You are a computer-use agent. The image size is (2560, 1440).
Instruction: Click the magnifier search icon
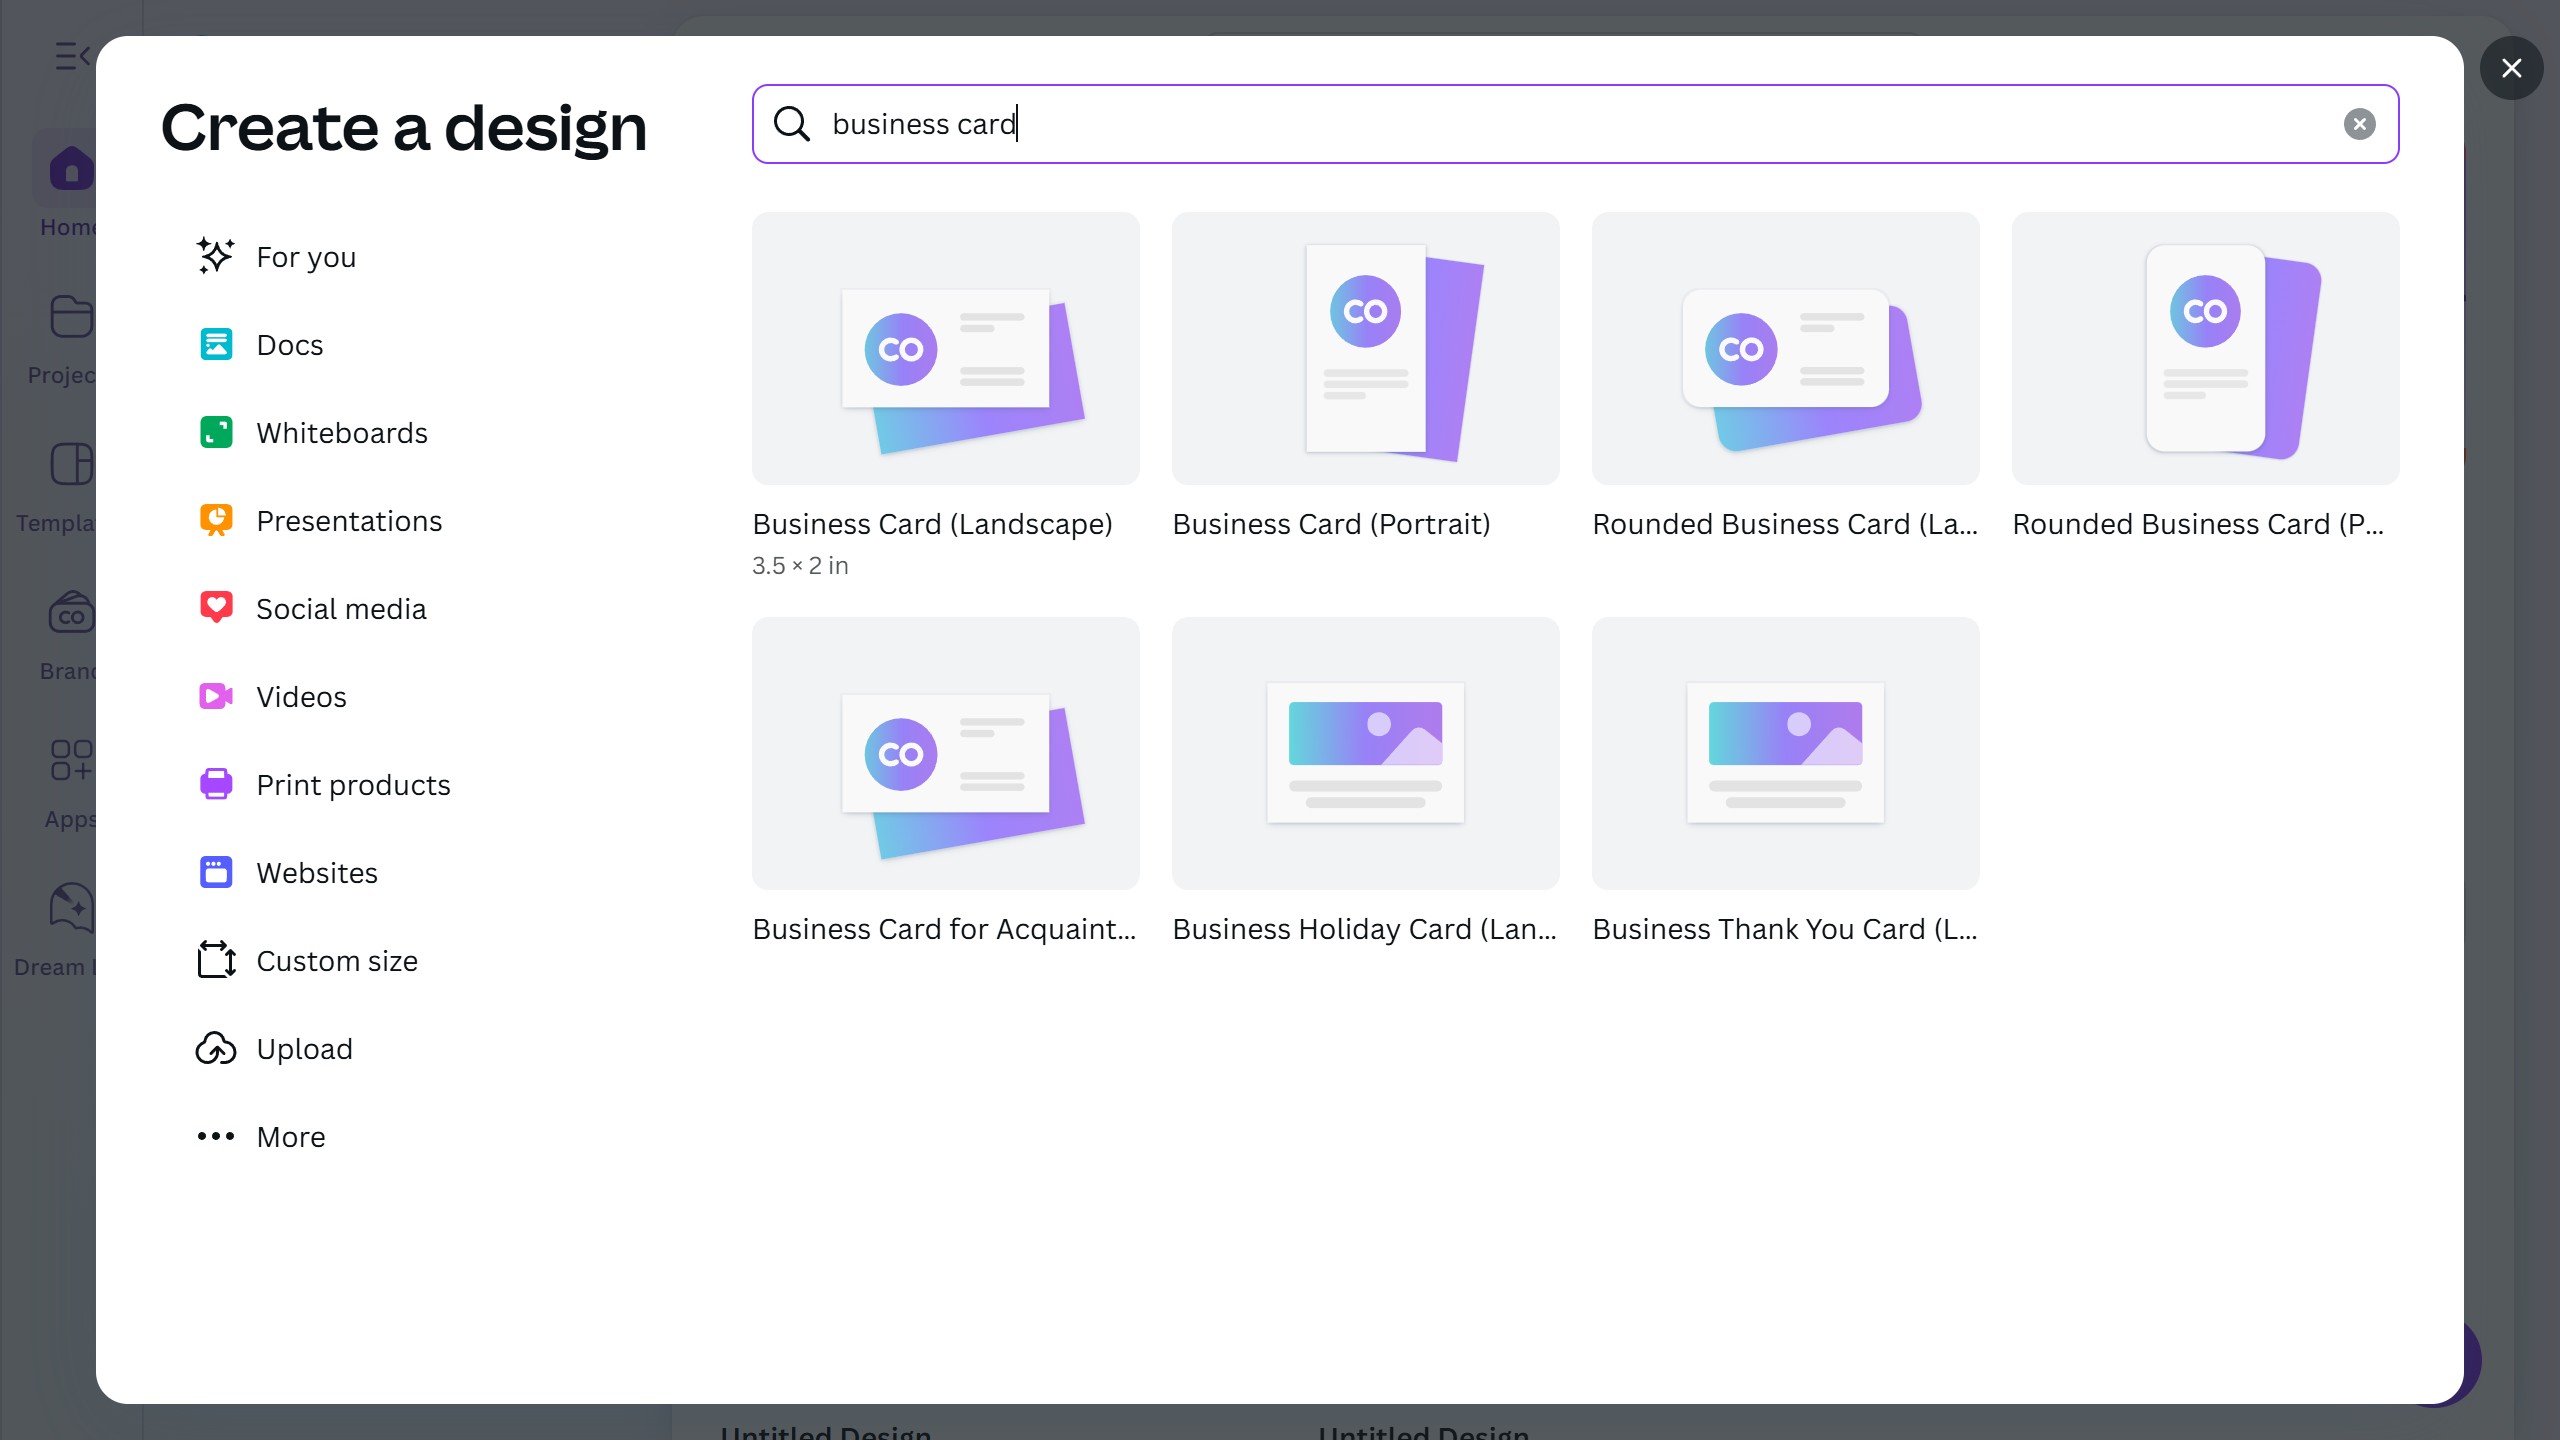(x=791, y=124)
